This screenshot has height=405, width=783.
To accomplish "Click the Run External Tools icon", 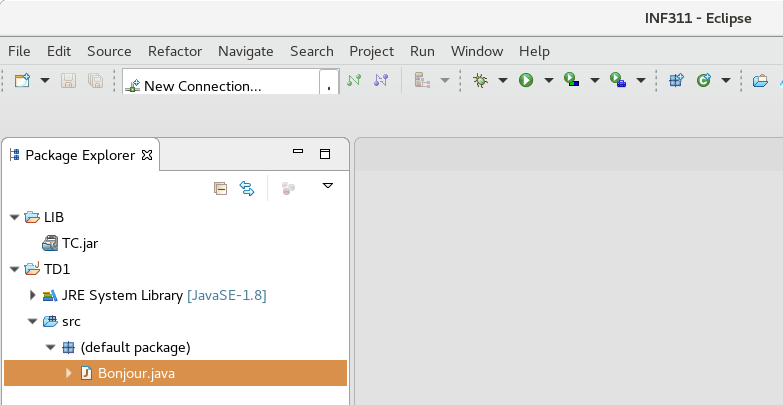I will click(x=617, y=80).
